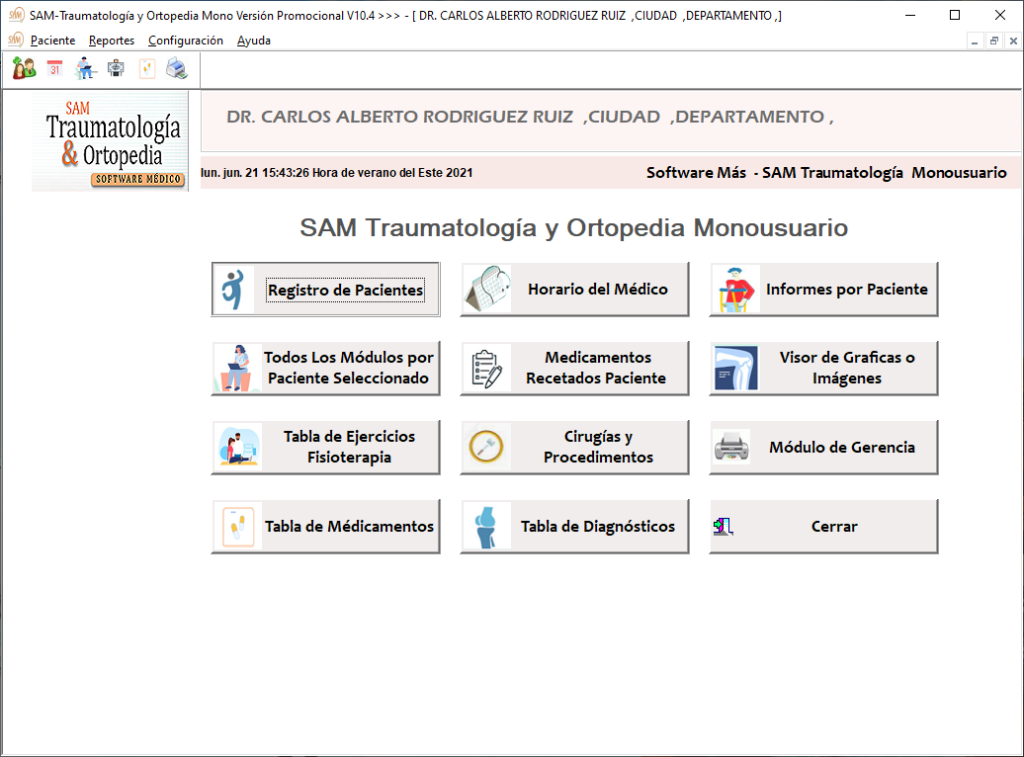This screenshot has width=1024, height=757.
Task: Click the SAM logo icon in menu bar
Action: [15, 40]
